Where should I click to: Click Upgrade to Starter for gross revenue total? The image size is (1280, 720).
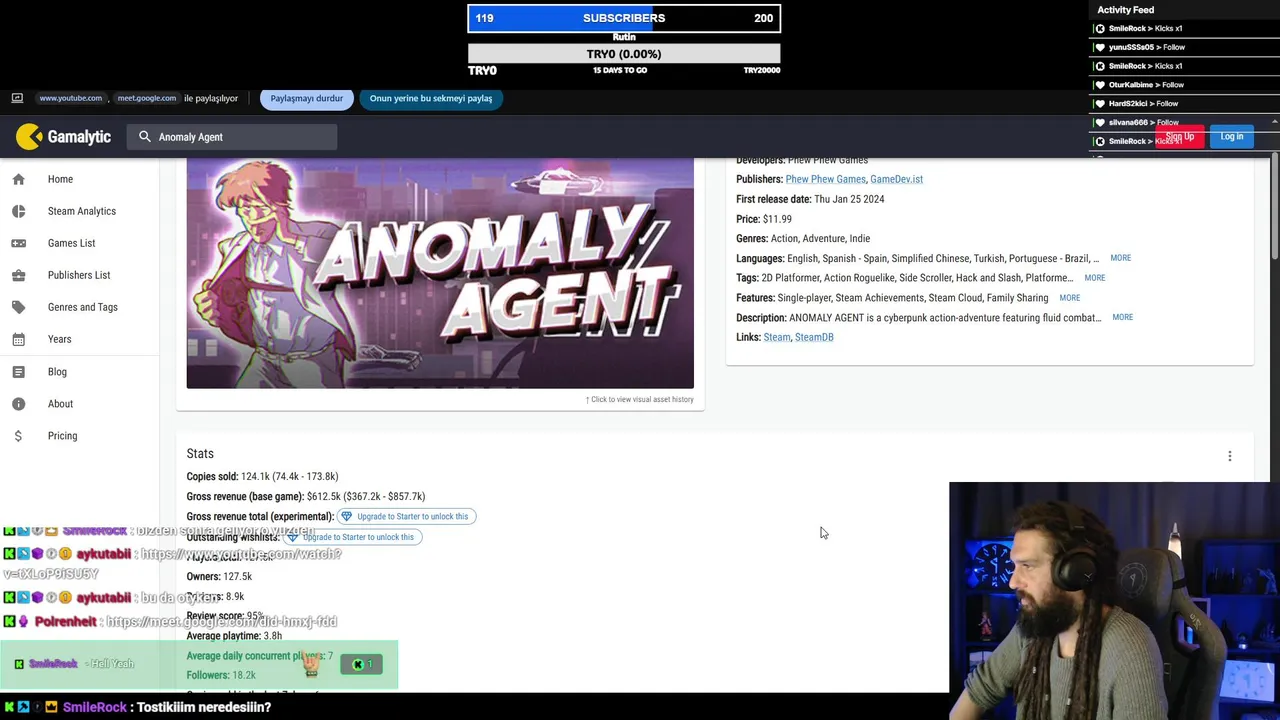tap(406, 516)
